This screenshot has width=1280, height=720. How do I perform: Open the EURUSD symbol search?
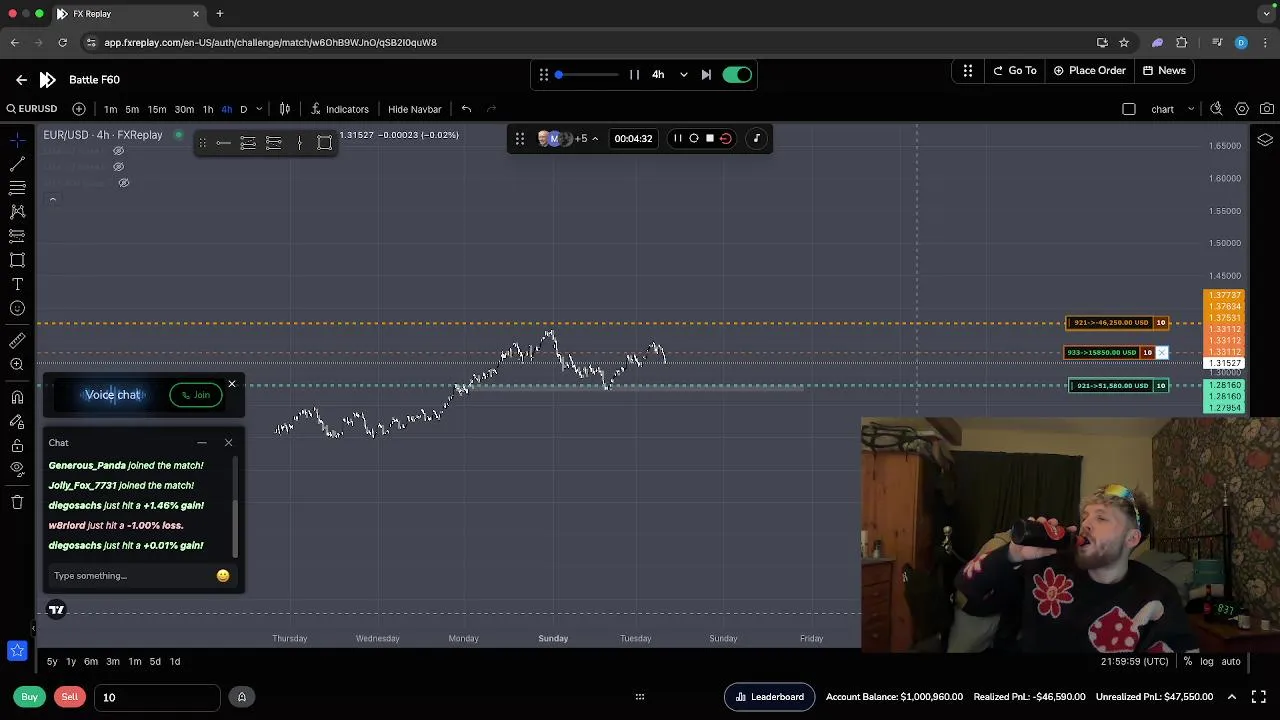point(31,109)
